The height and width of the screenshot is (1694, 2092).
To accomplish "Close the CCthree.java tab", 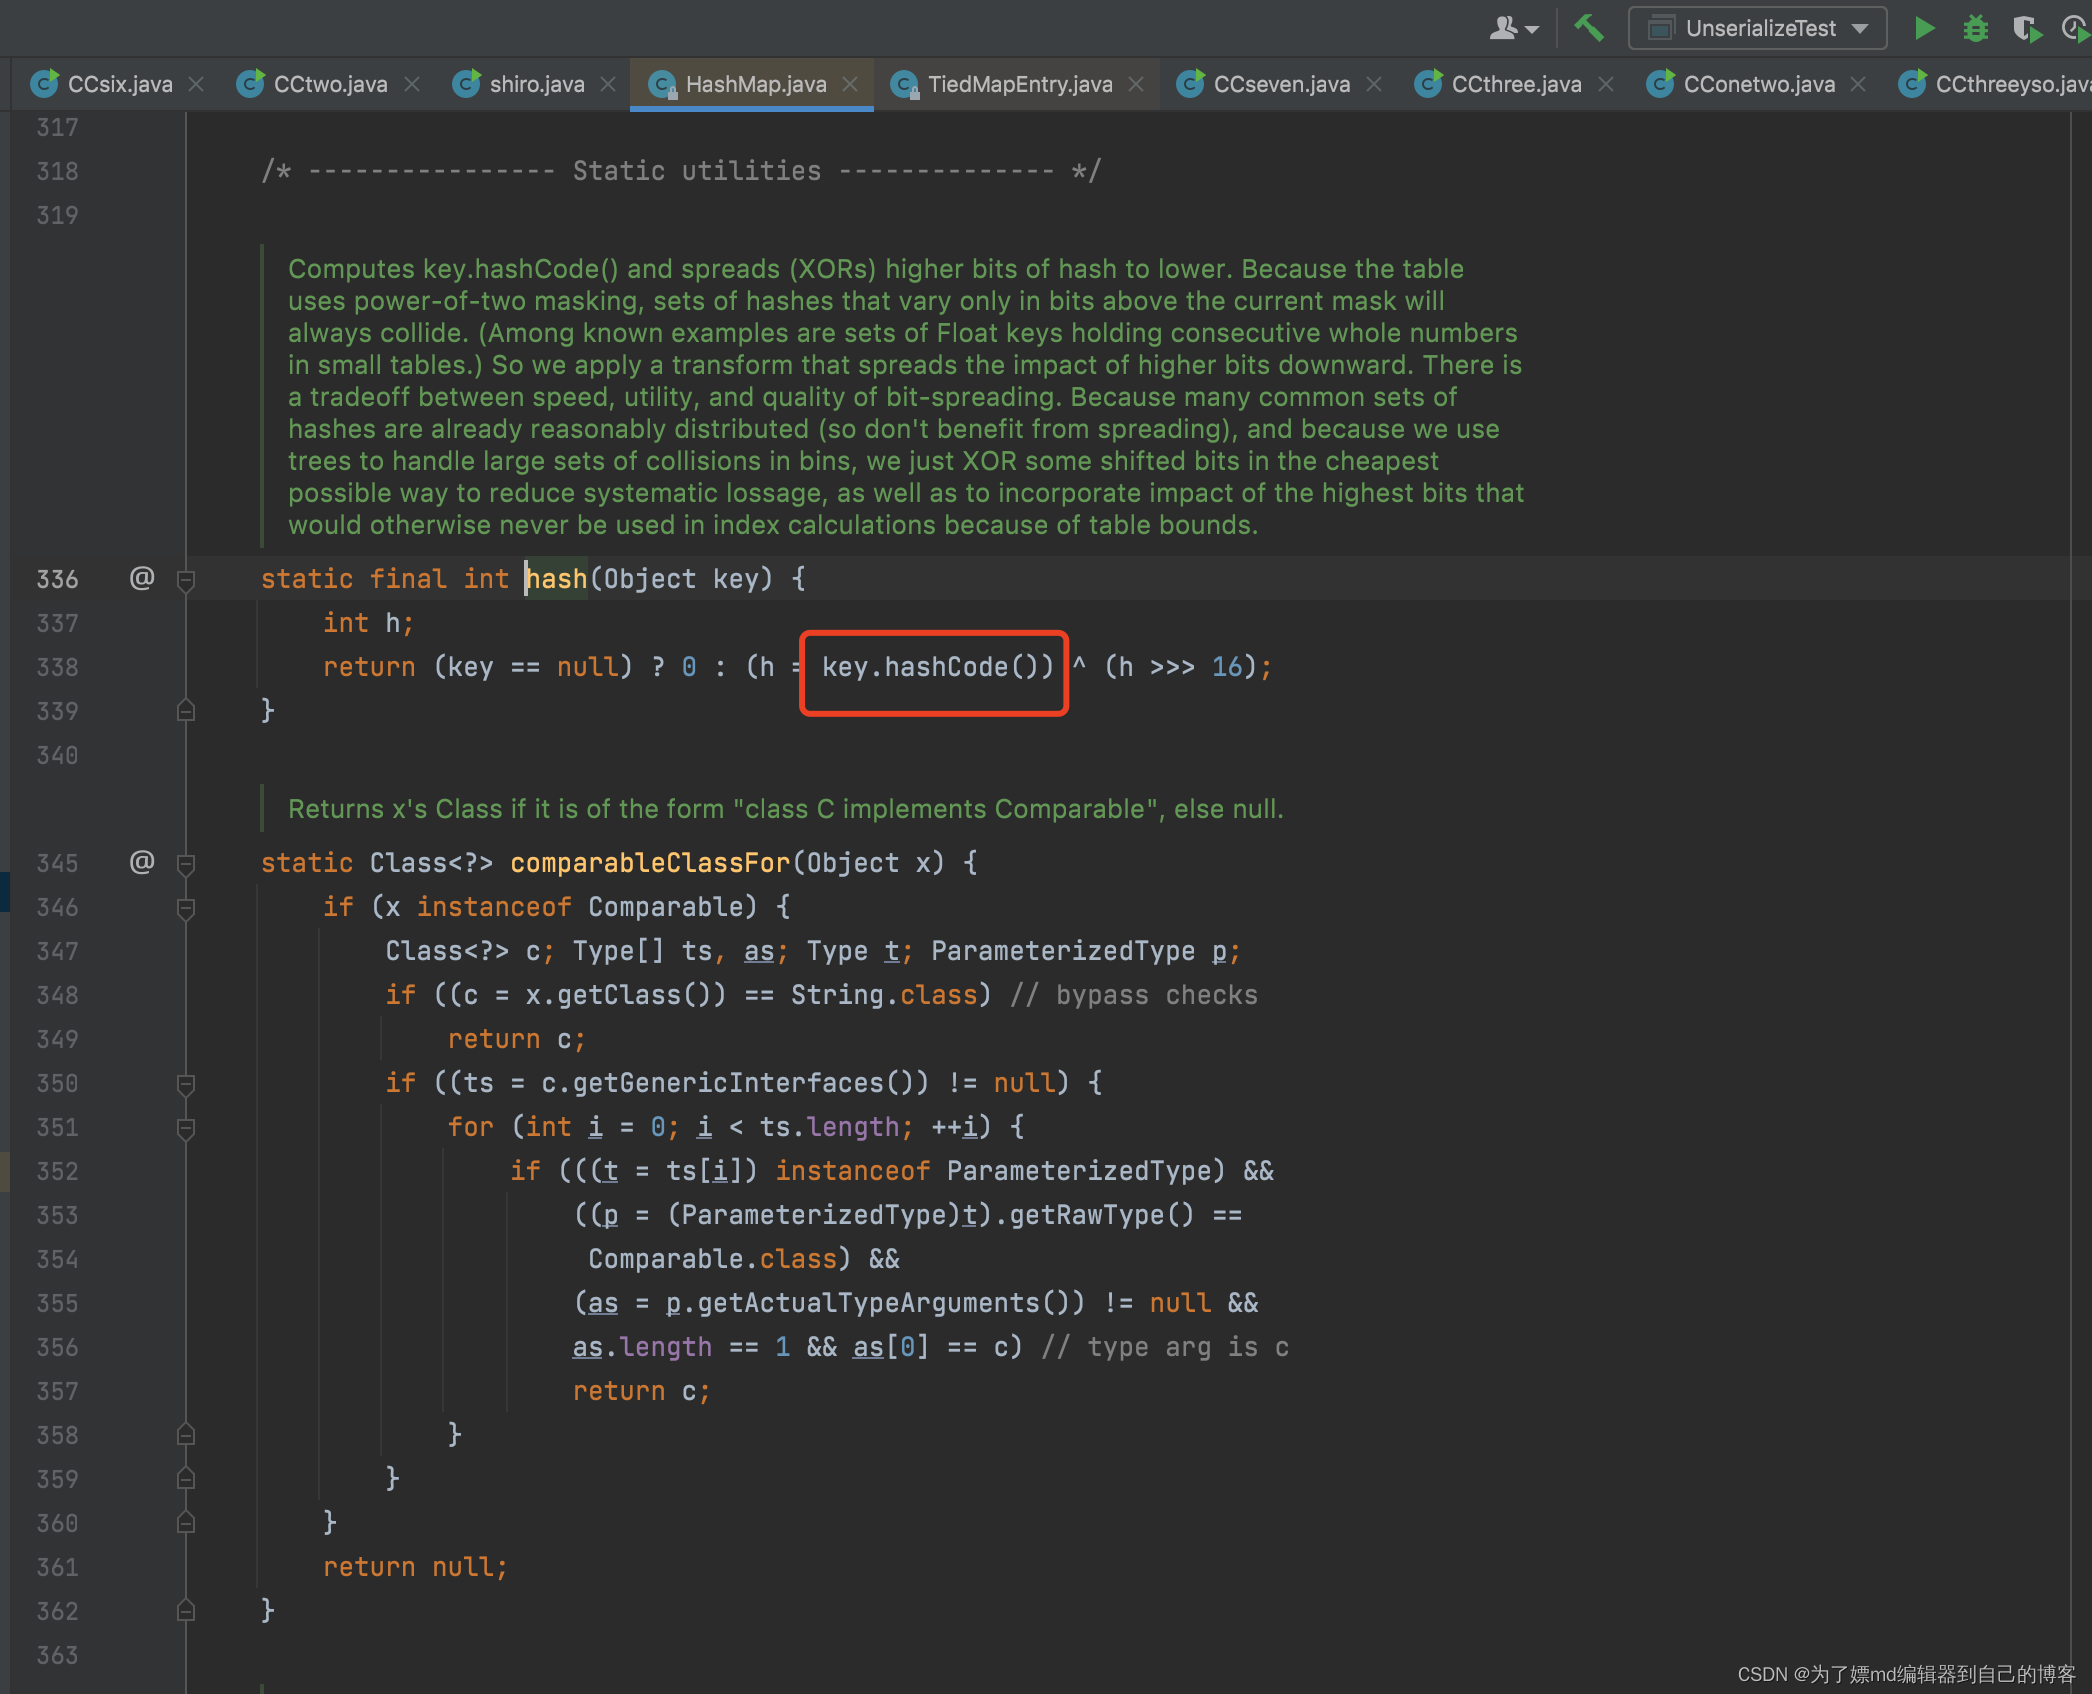I will point(1606,84).
